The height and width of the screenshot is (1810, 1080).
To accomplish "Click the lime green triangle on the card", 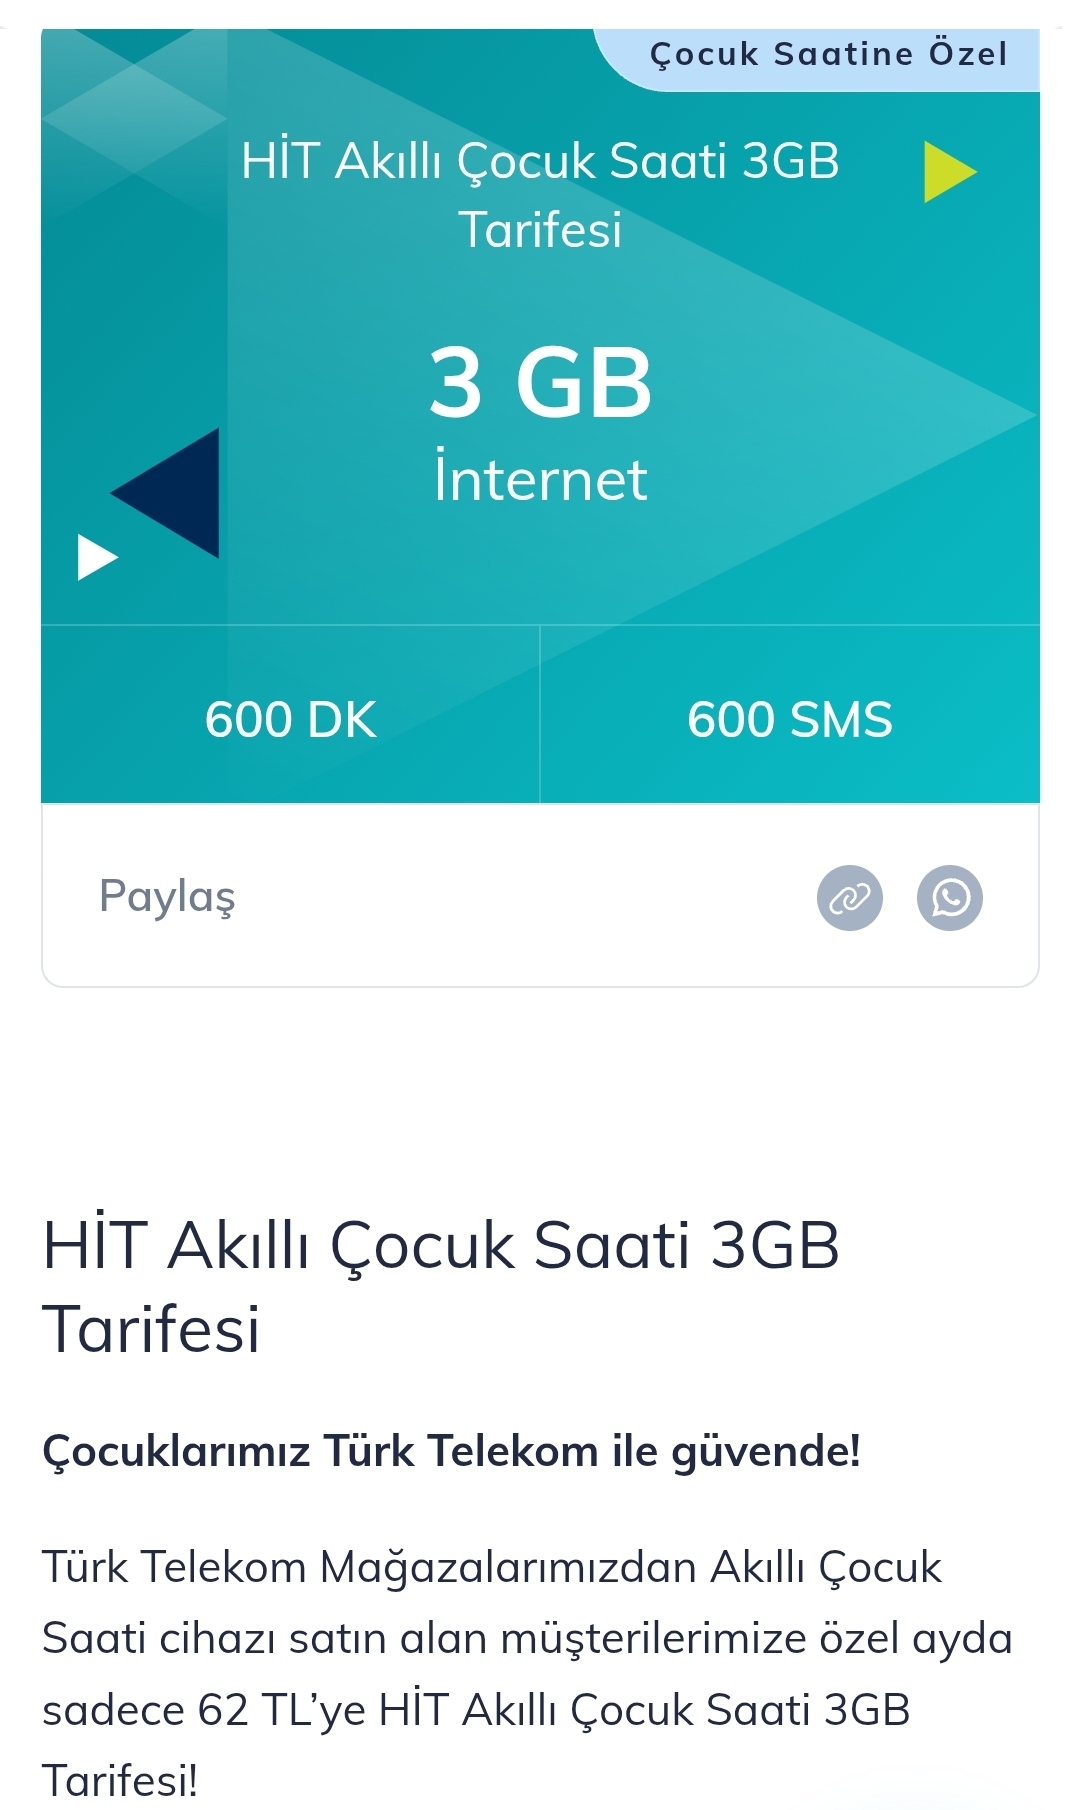I will (949, 172).
